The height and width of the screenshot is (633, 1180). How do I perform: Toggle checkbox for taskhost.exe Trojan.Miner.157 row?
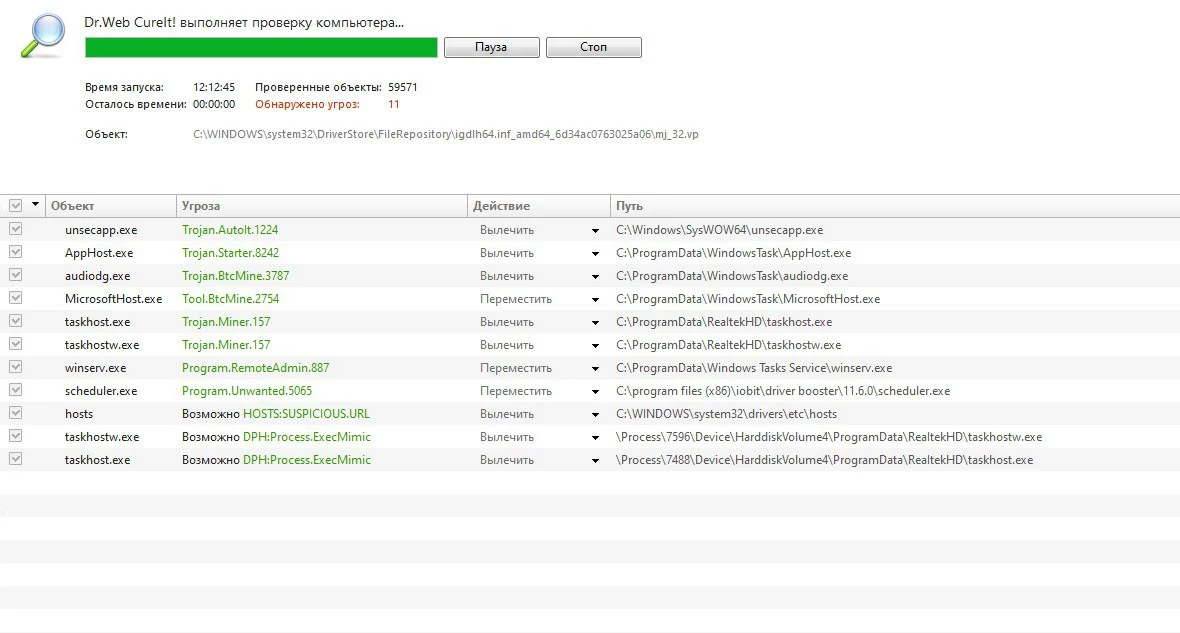(x=15, y=321)
